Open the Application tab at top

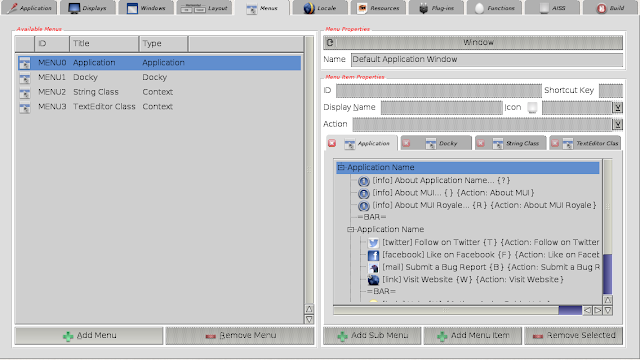click(29, 8)
